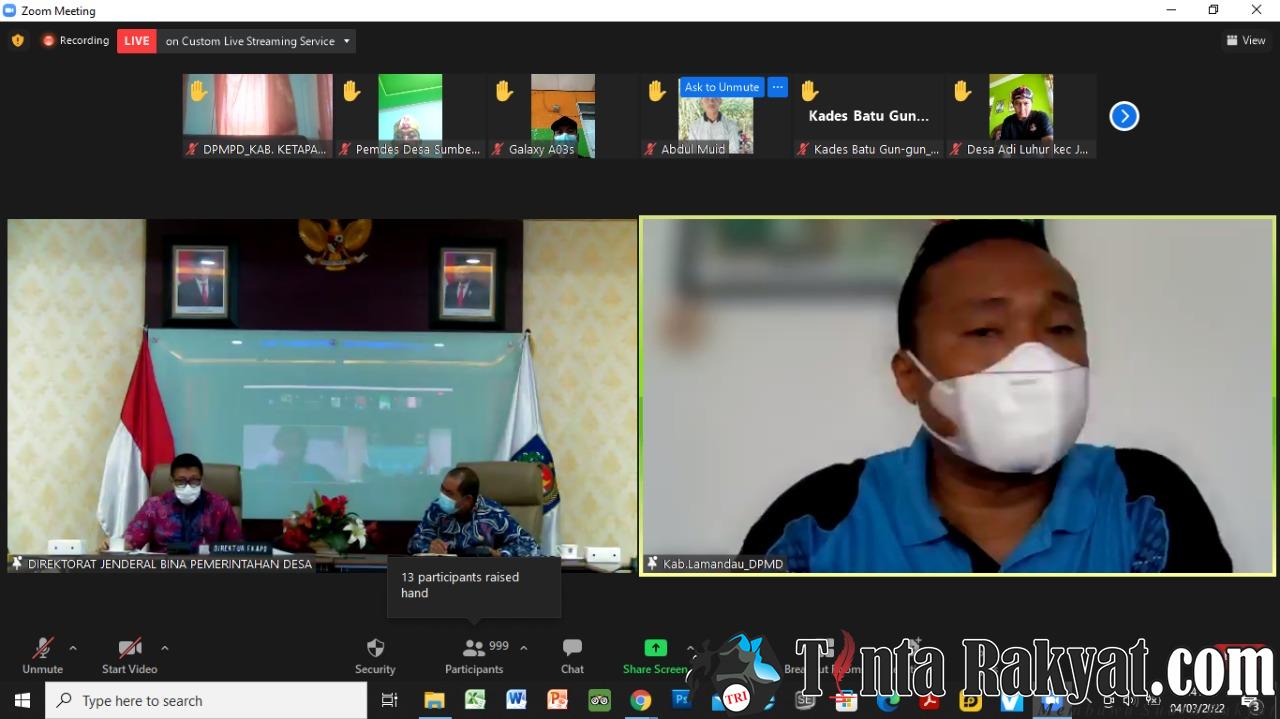
Task: Click the taskbar search box
Action: [x=206, y=700]
